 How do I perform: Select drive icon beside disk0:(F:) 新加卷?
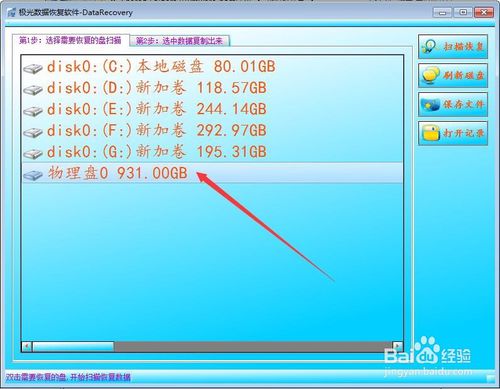click(33, 132)
